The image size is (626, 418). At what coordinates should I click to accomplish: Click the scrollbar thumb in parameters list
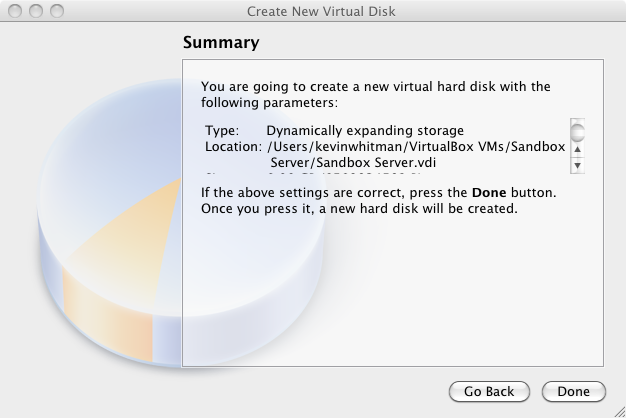coord(577,133)
